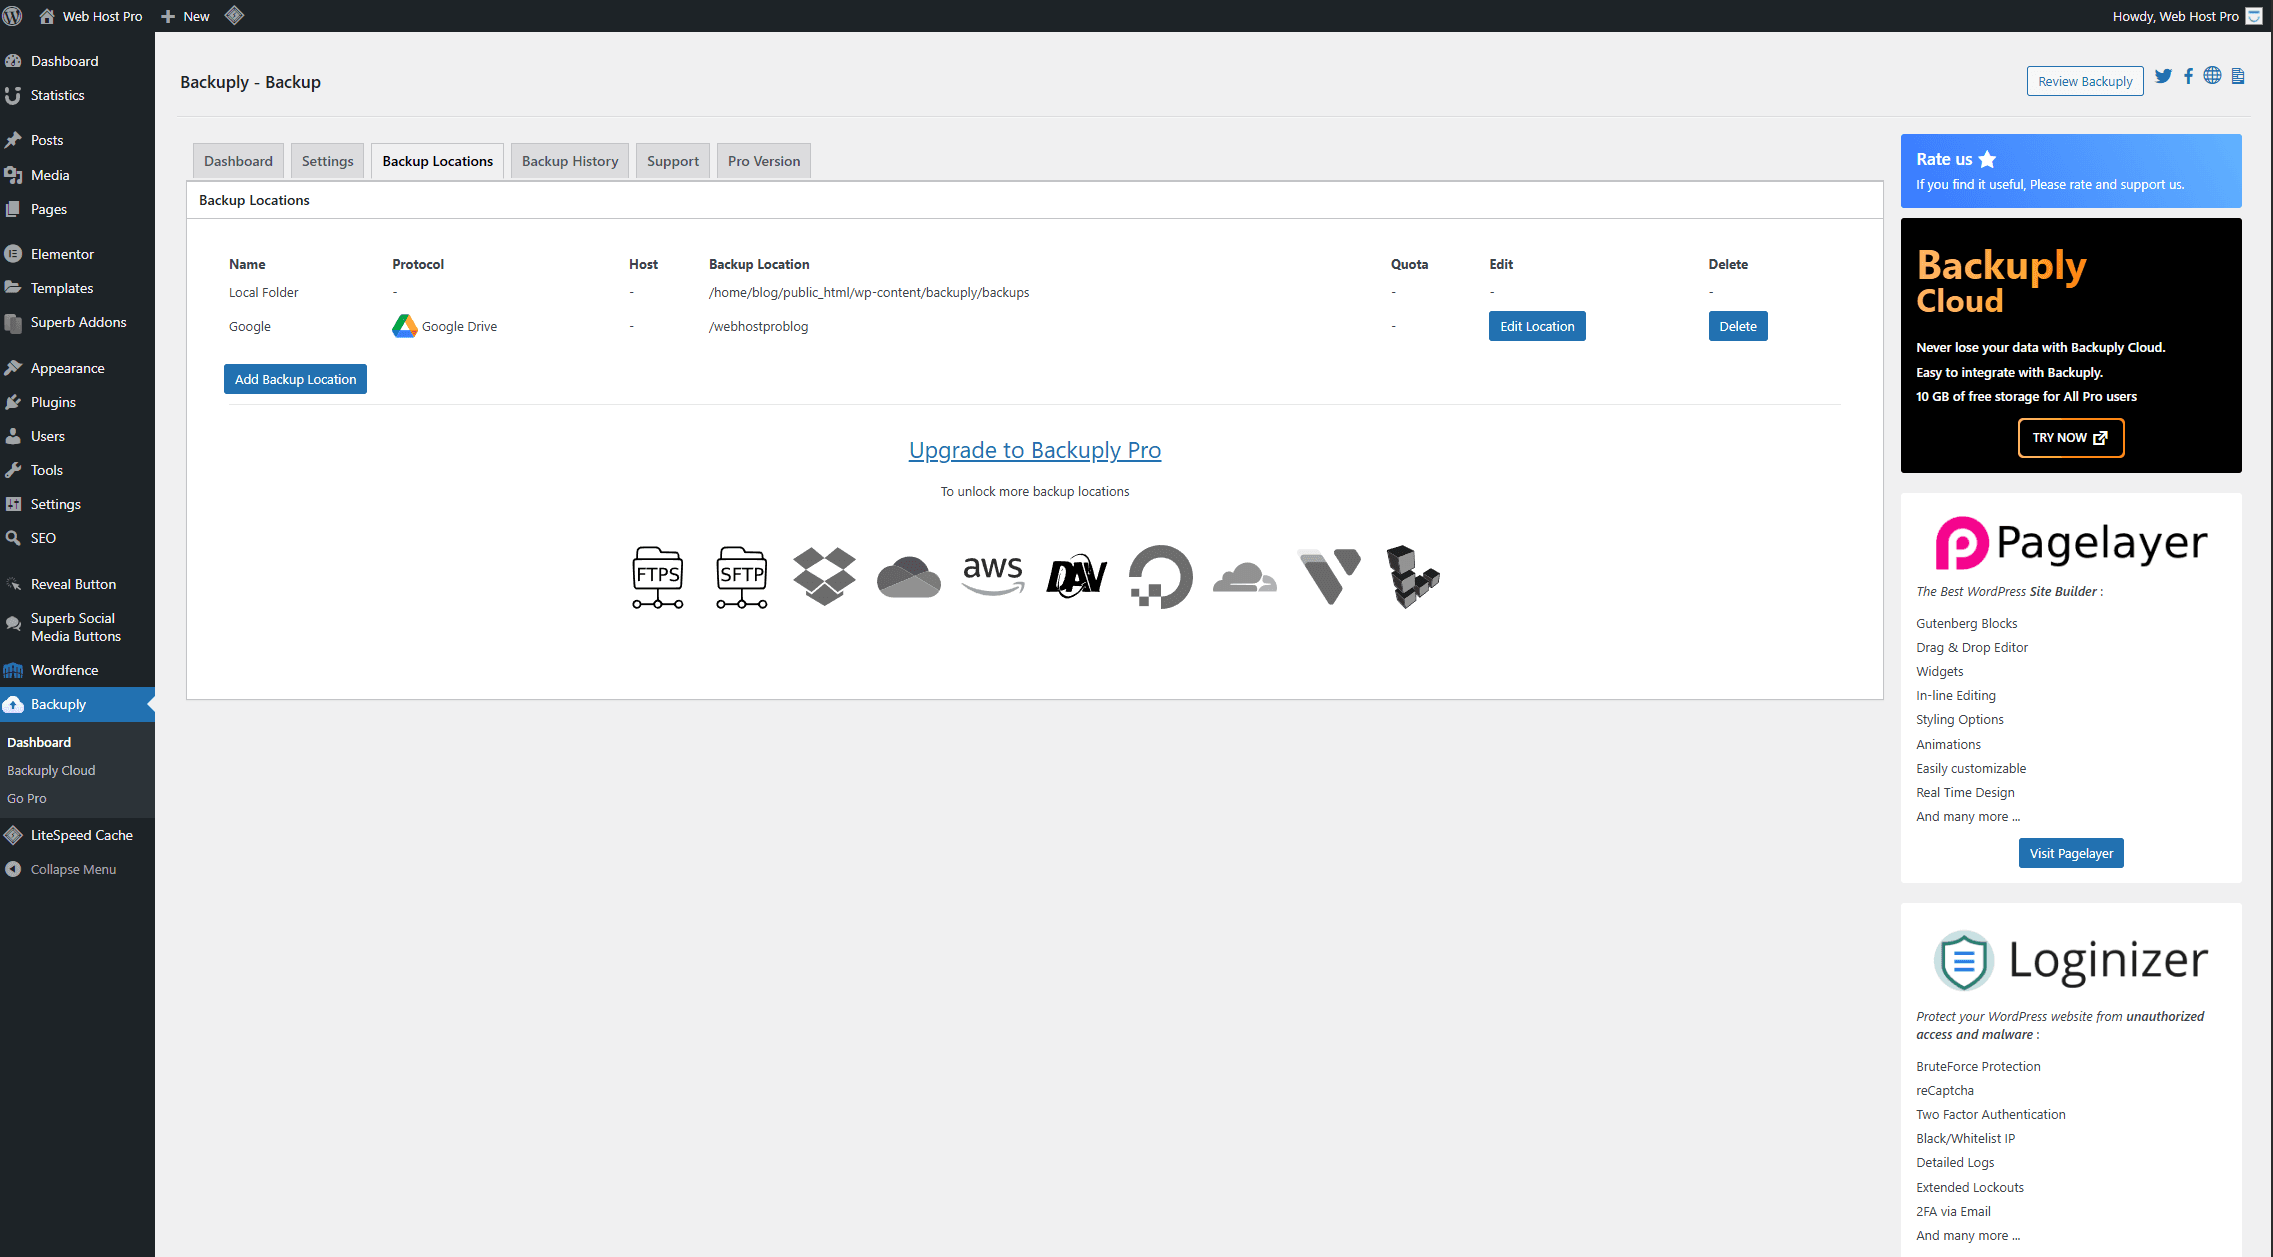This screenshot has height=1257, width=2273.
Task: Click the SFTP protocol icon
Action: pos(741,577)
